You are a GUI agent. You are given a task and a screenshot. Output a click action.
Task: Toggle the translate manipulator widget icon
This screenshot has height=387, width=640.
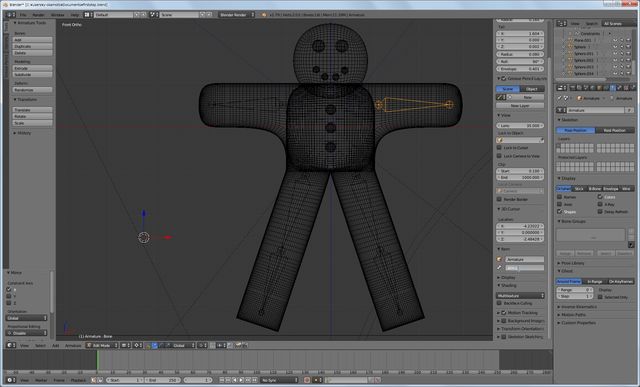pos(155,345)
